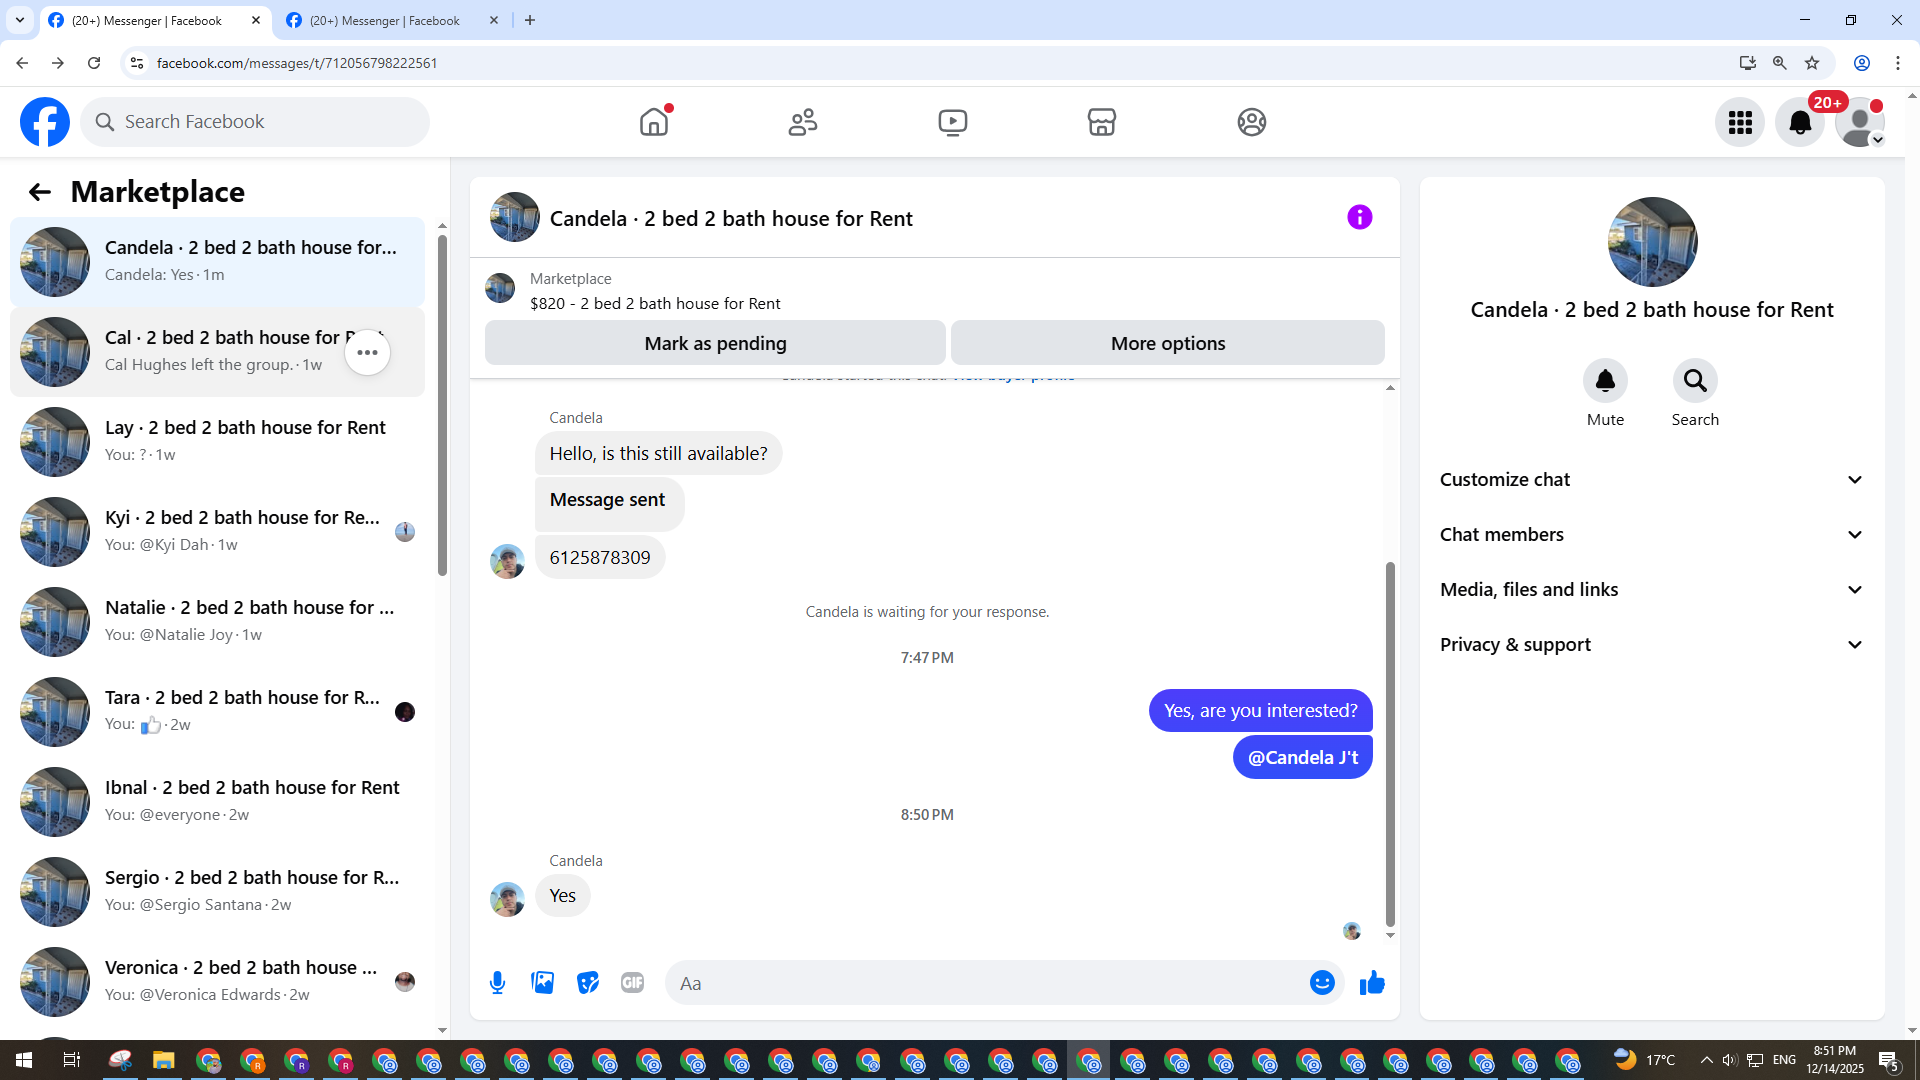Switch to the second Messenger browser tab
1920x1080 pixels.
(385, 20)
